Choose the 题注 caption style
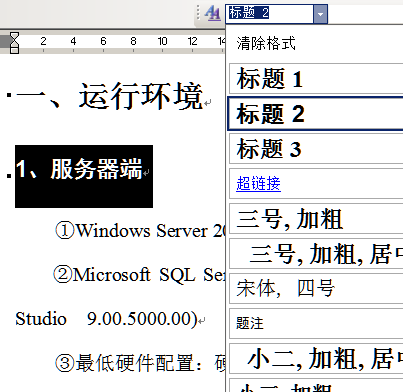This screenshot has width=403, height=392. pos(316,323)
